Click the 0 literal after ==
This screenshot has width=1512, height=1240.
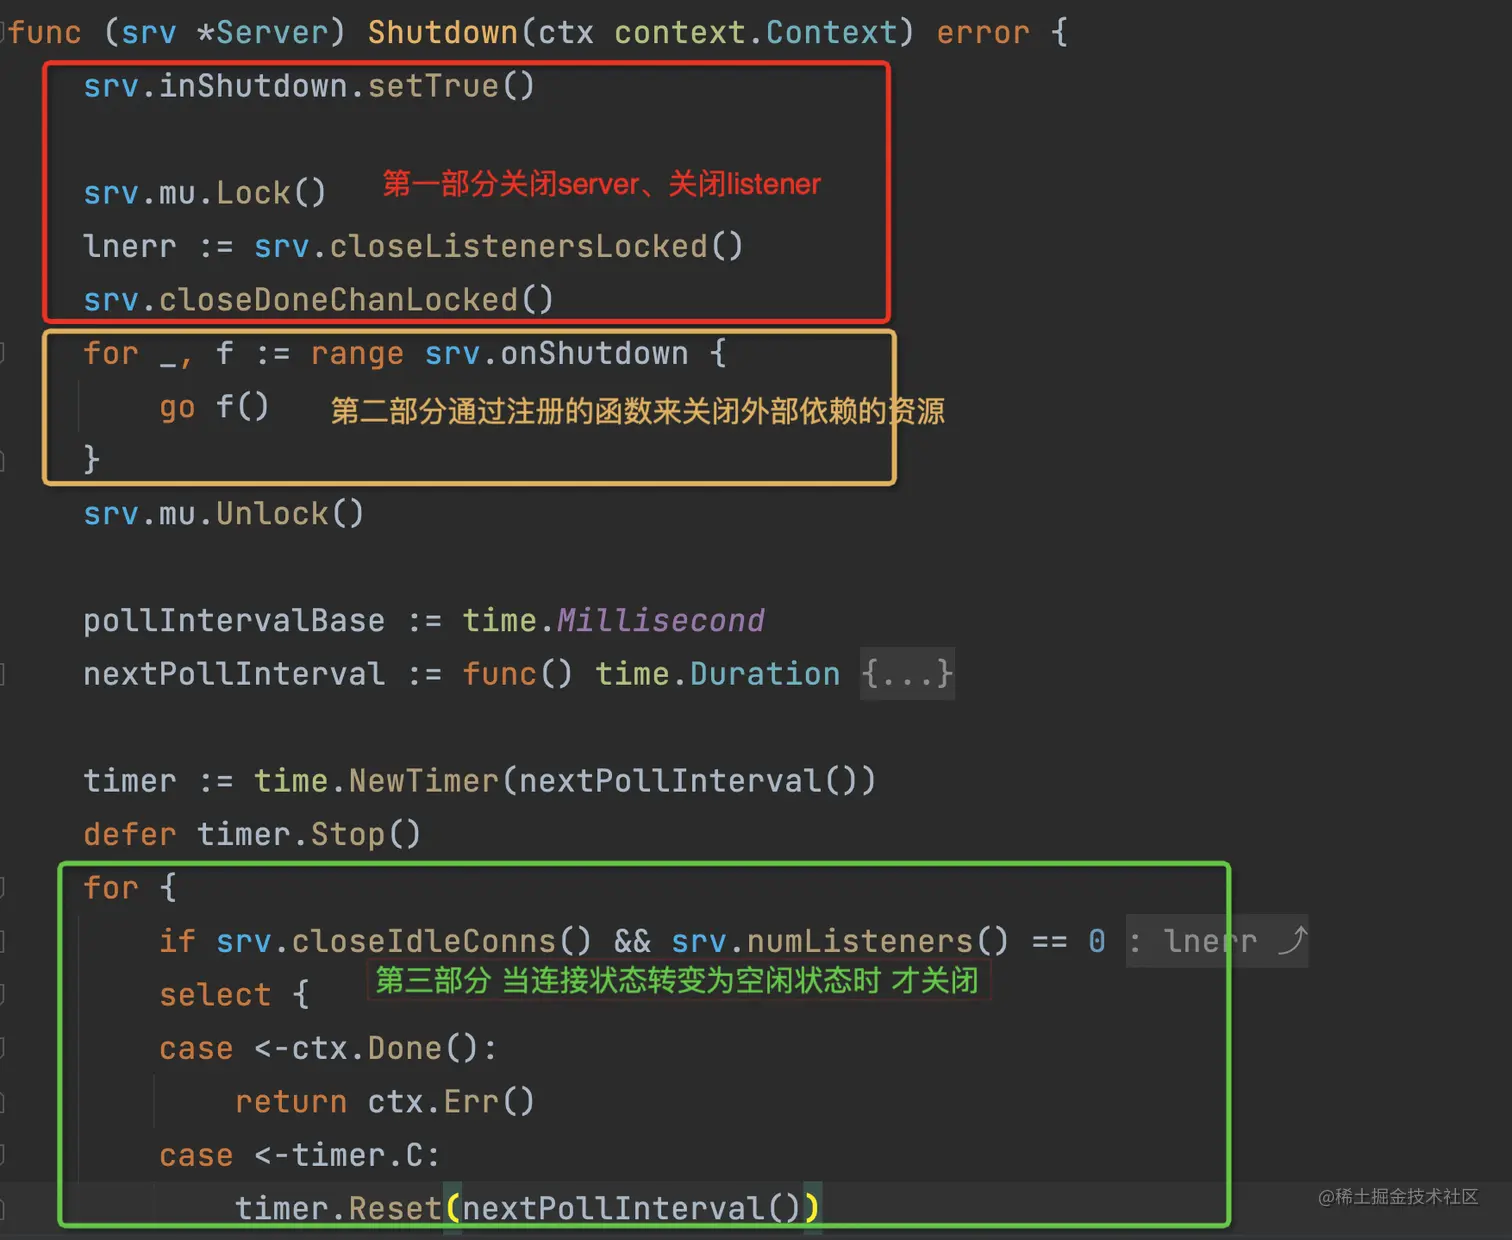[x=1097, y=941]
